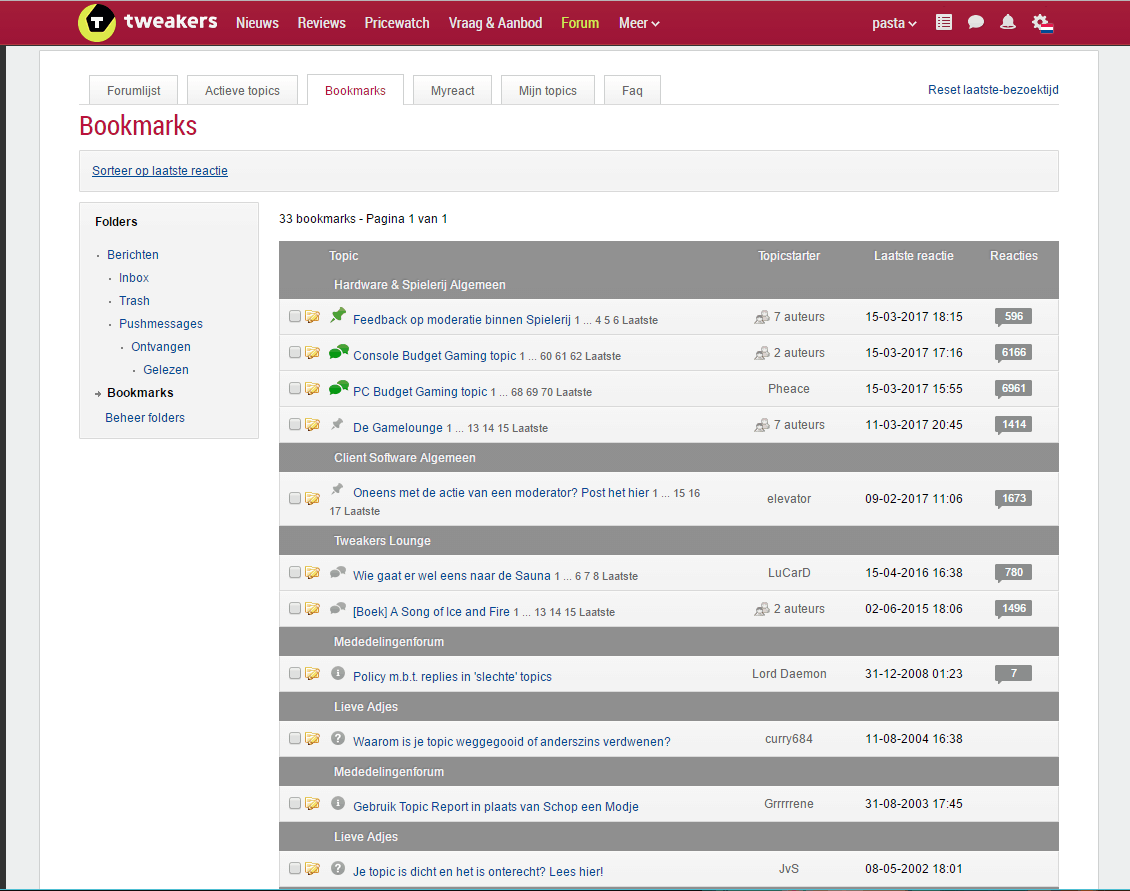Click grey bubbles icon of Sauna topic
This screenshot has width=1130, height=891.
(x=337, y=572)
